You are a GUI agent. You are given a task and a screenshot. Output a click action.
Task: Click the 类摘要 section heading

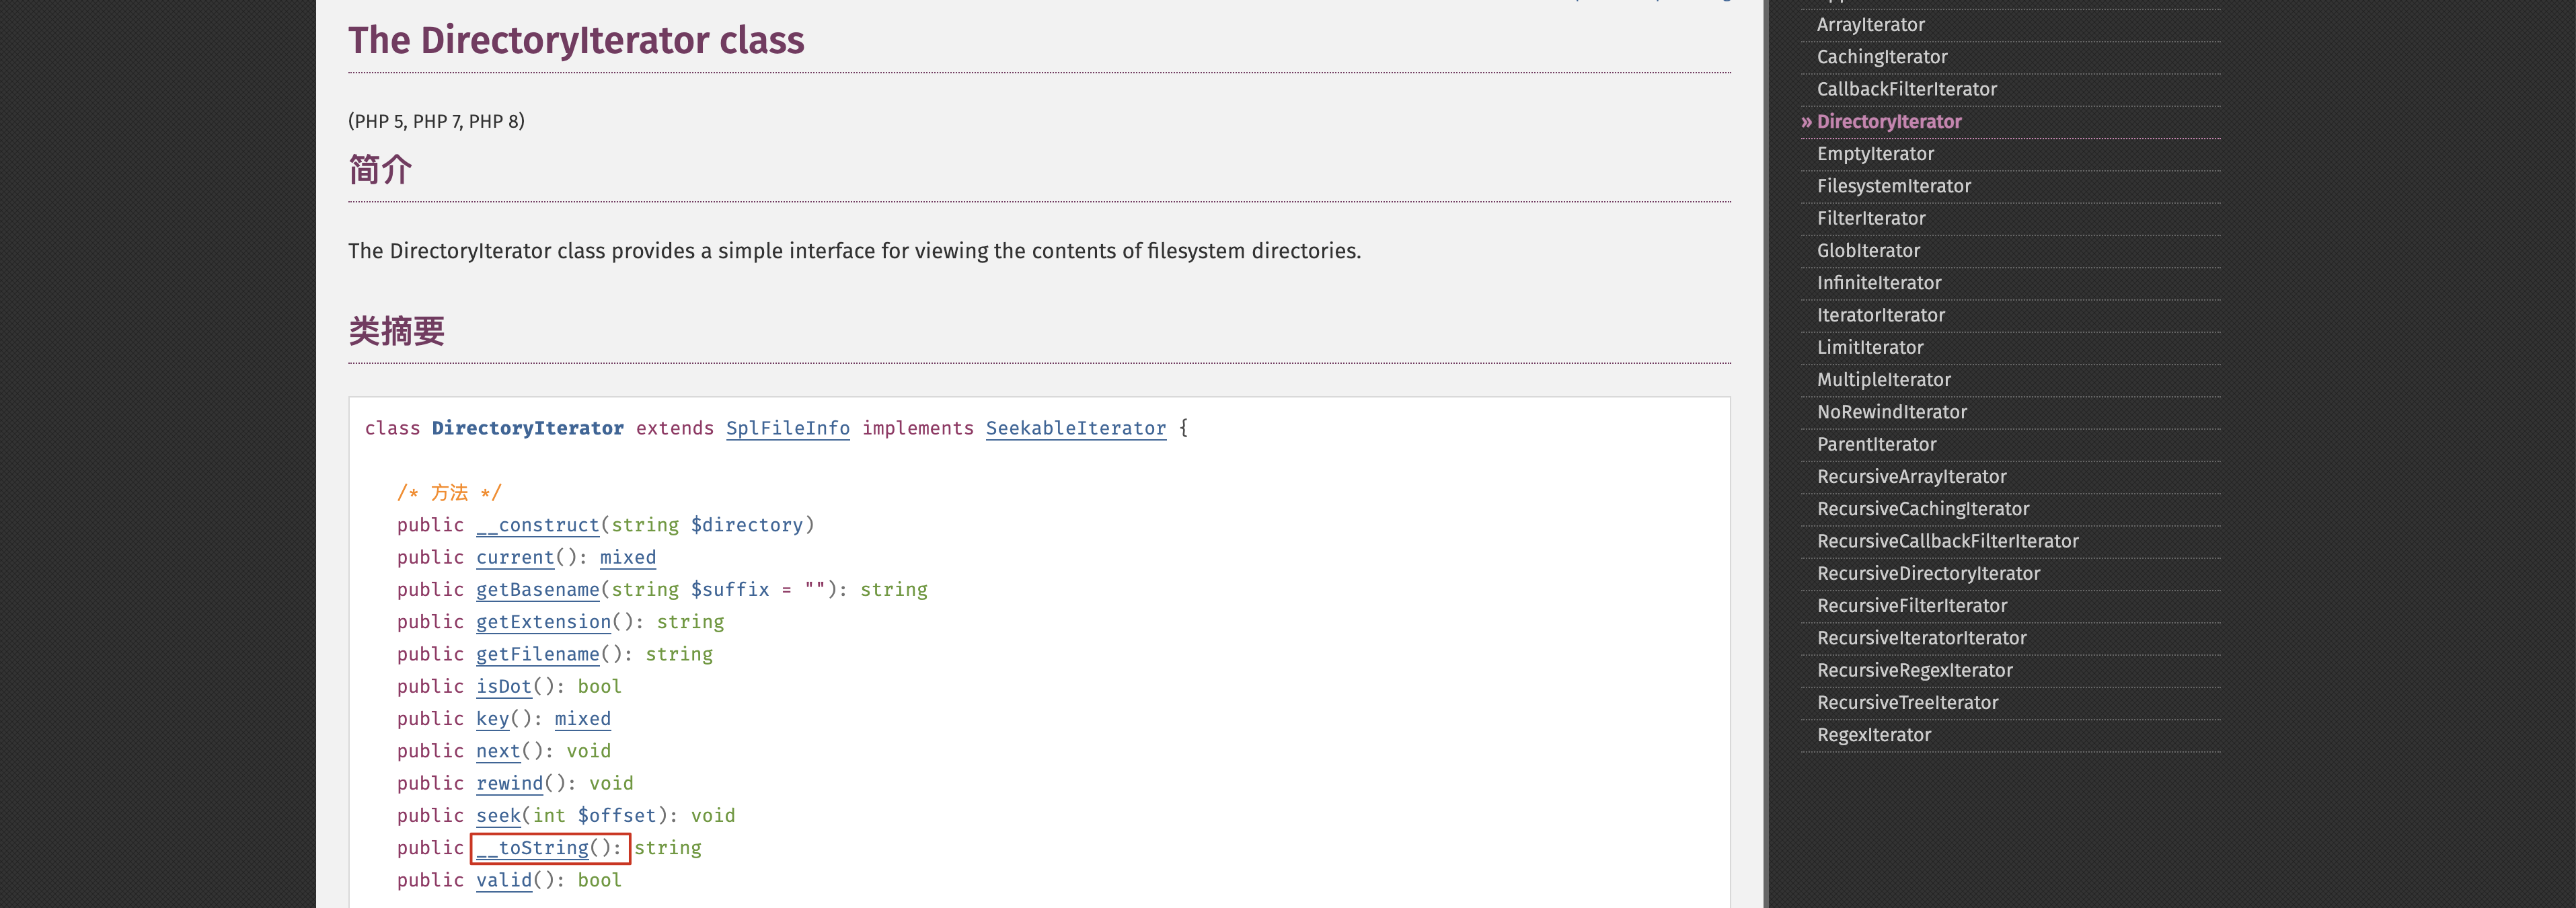[396, 331]
